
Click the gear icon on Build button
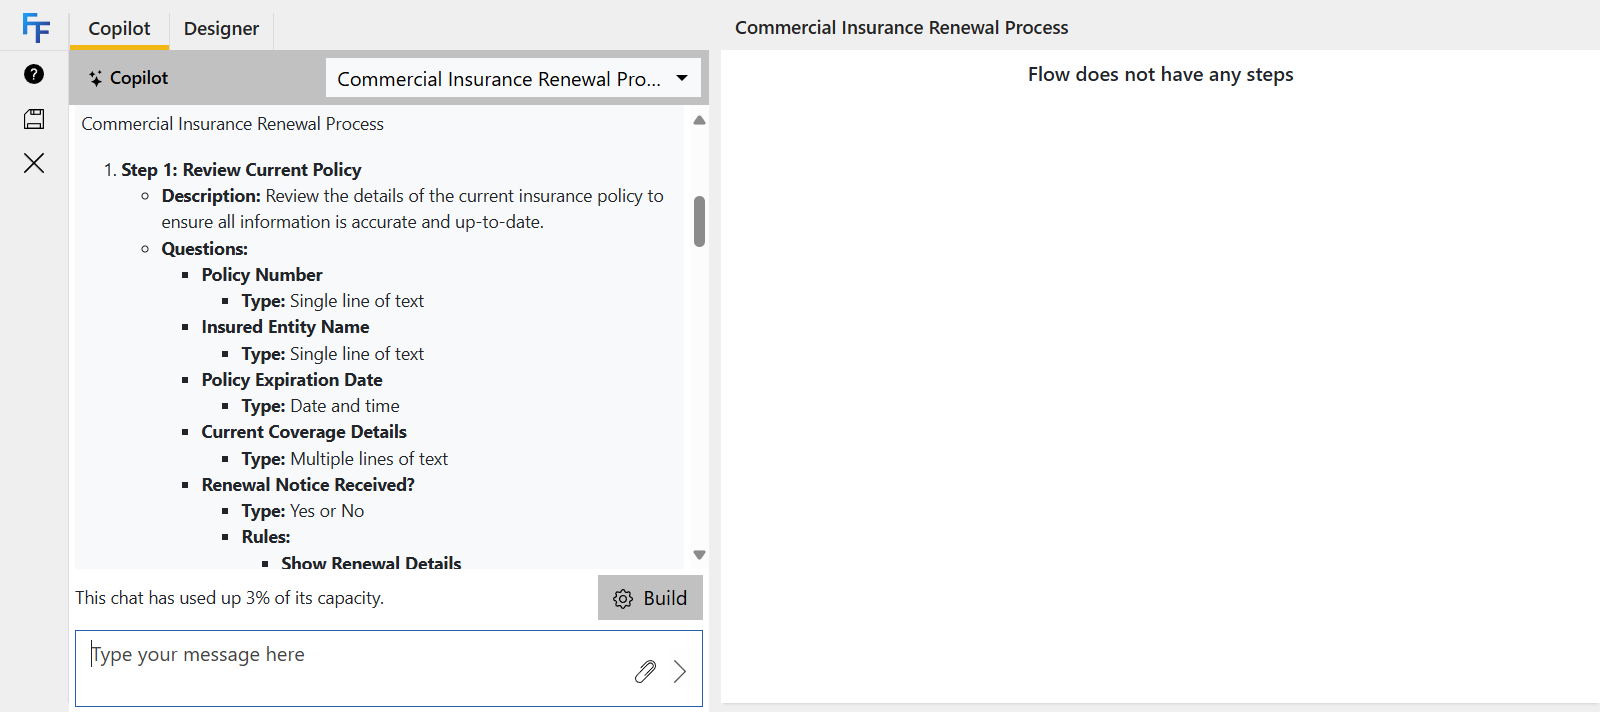coord(623,598)
